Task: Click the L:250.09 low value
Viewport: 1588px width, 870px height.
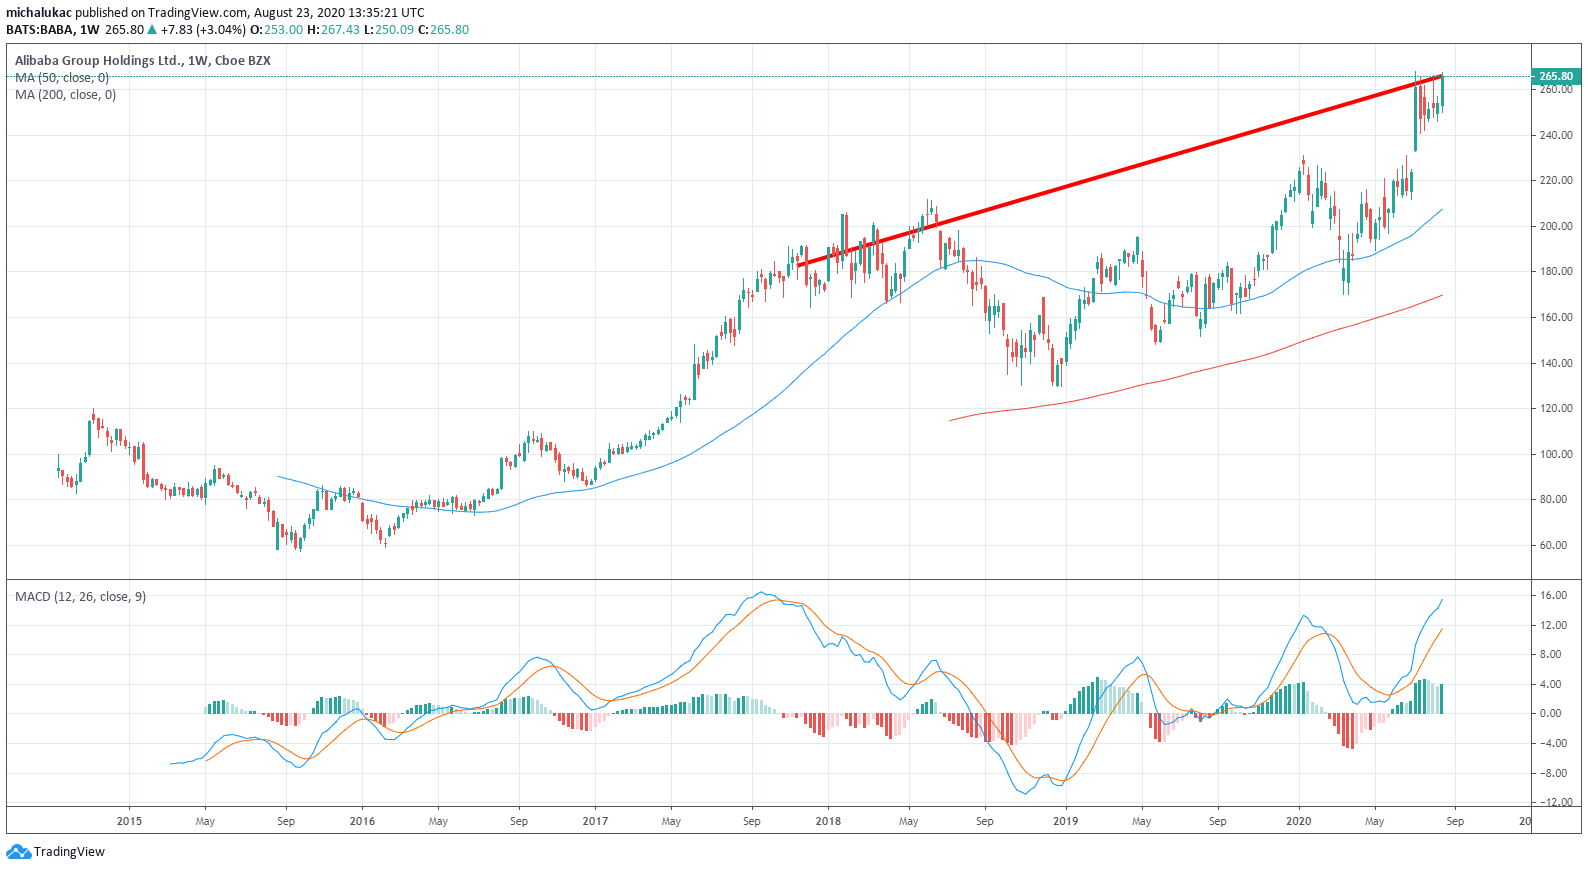Action: coord(388,29)
